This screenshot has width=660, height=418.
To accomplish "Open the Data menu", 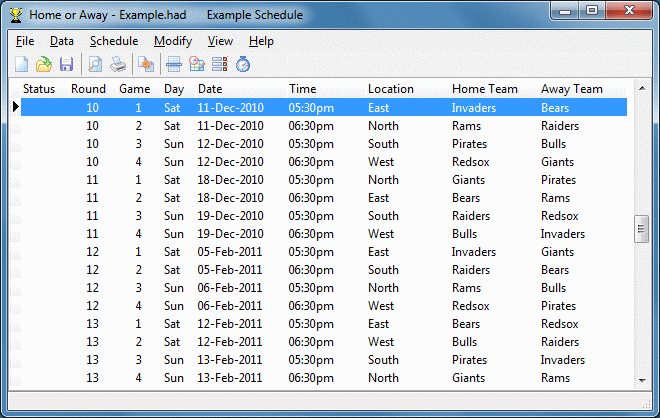I will click(62, 41).
